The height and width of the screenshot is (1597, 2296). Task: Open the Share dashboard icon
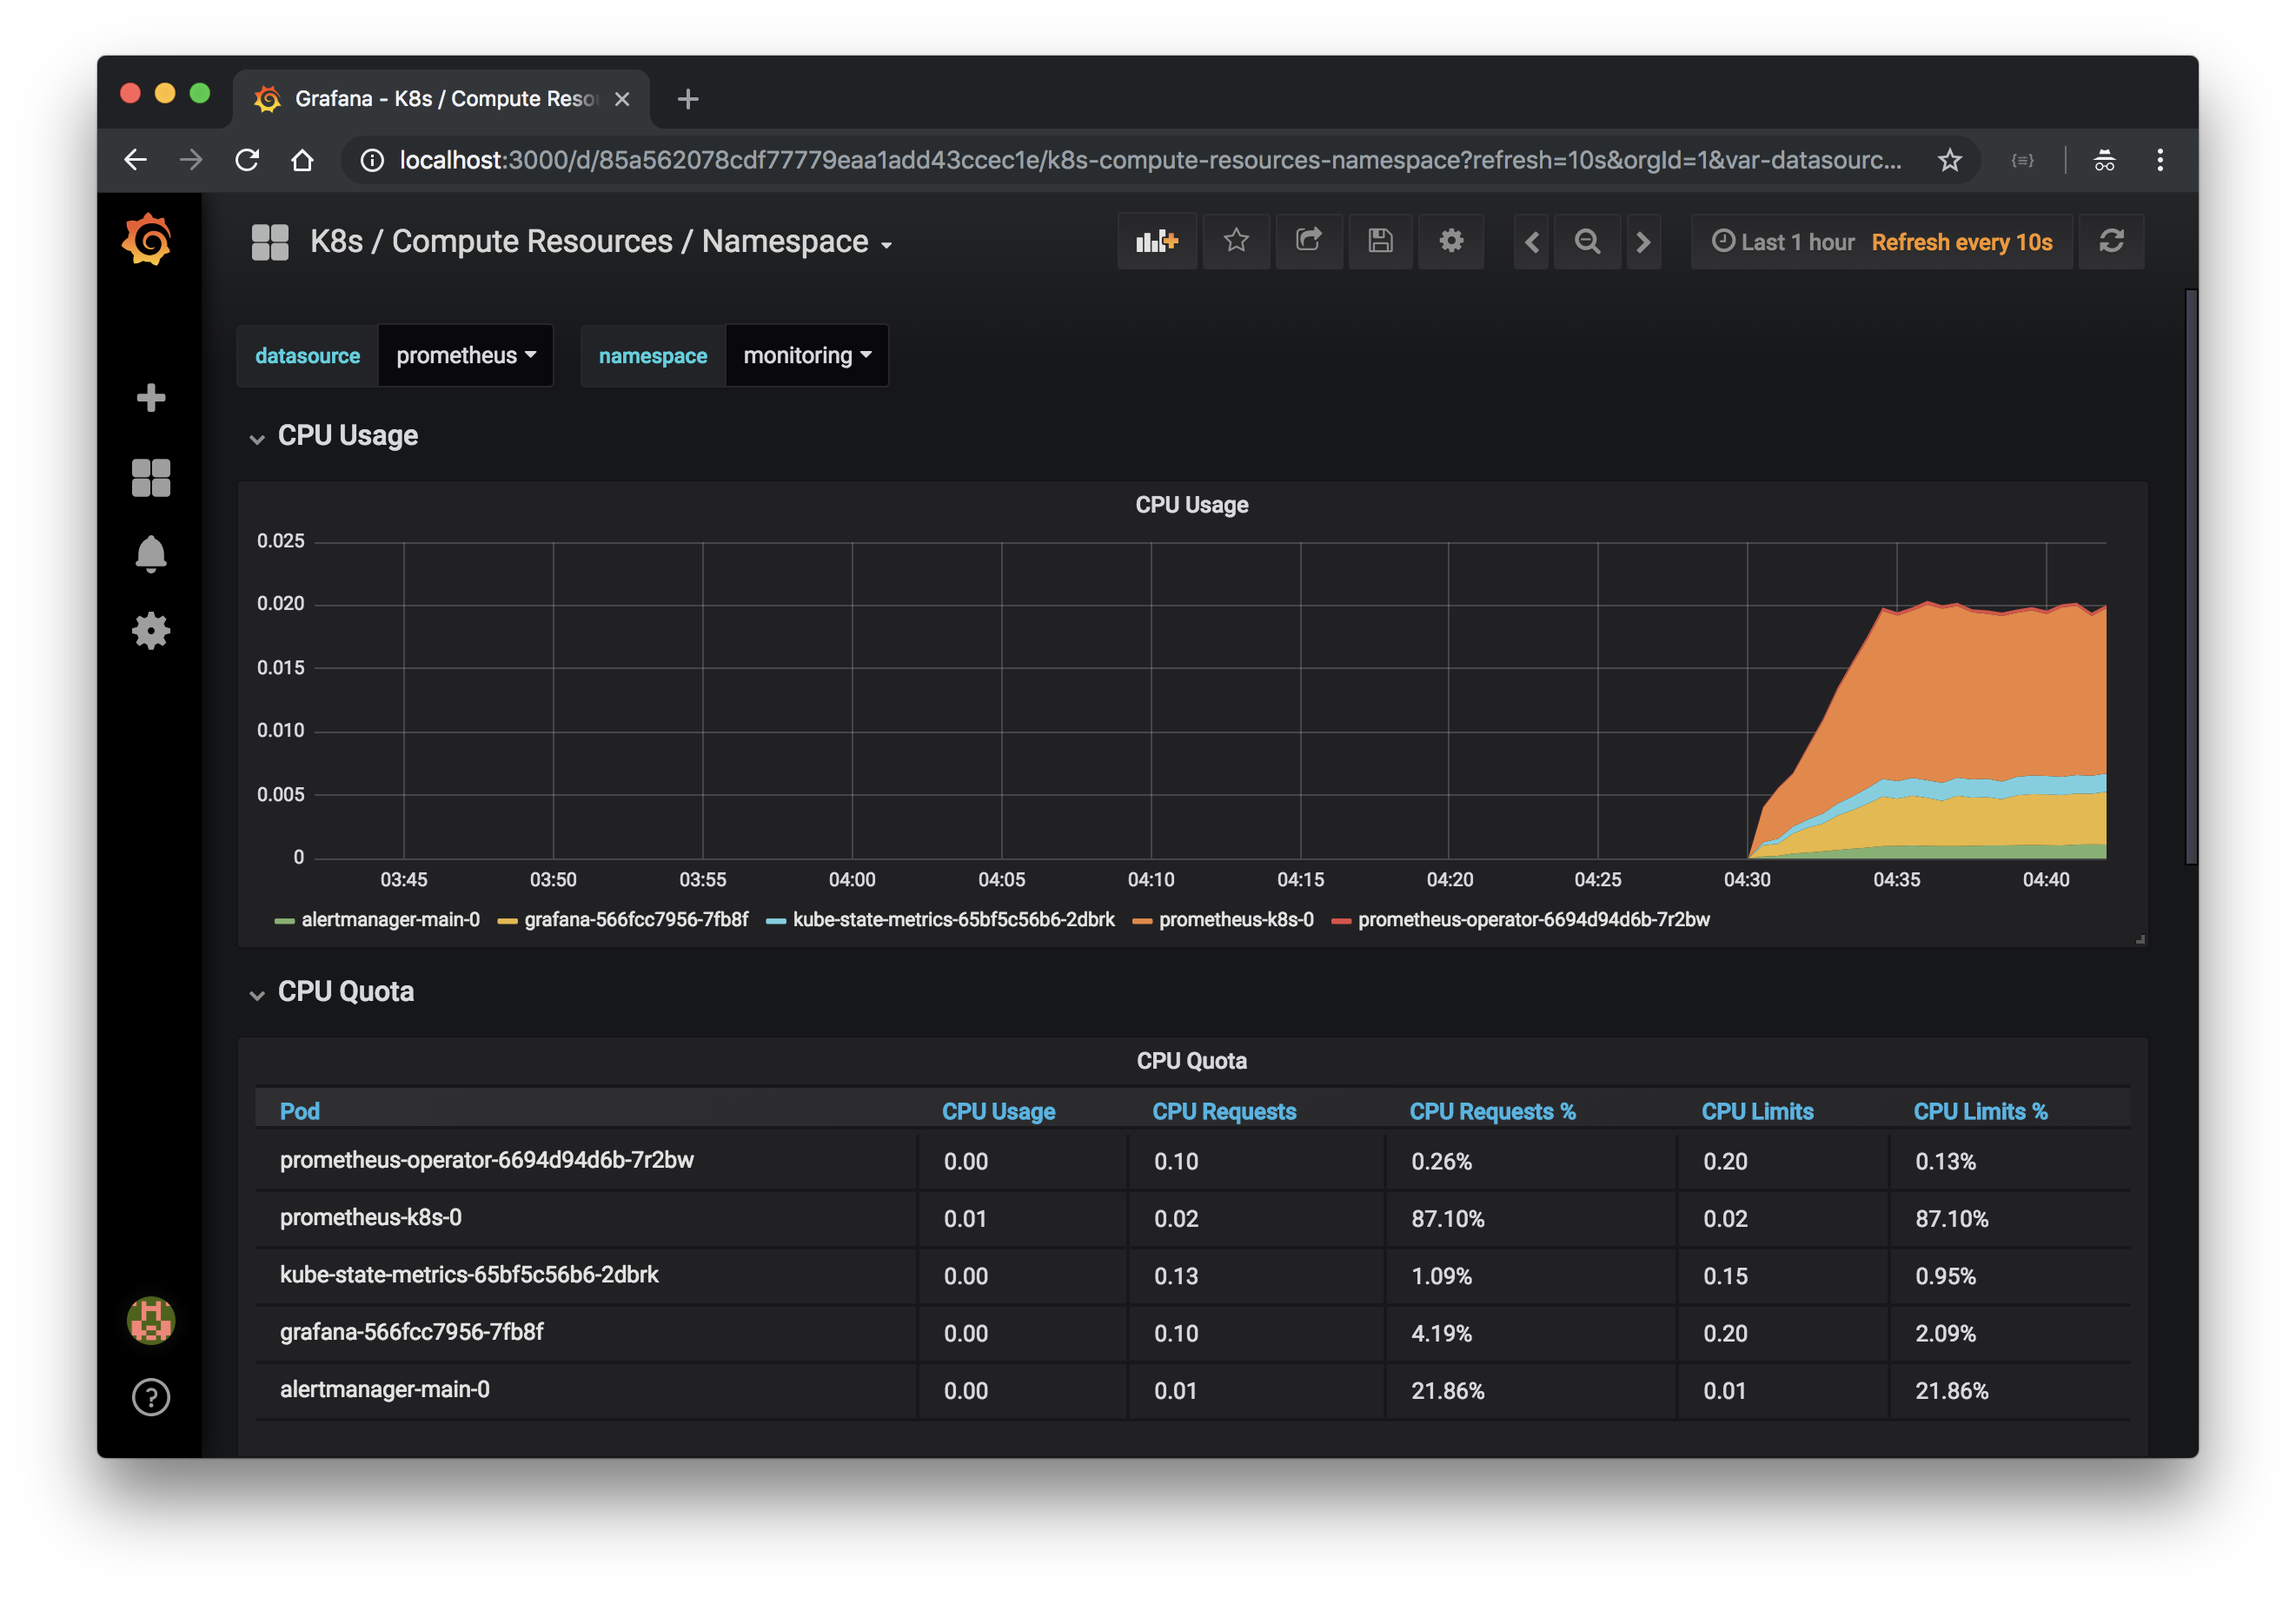1308,241
